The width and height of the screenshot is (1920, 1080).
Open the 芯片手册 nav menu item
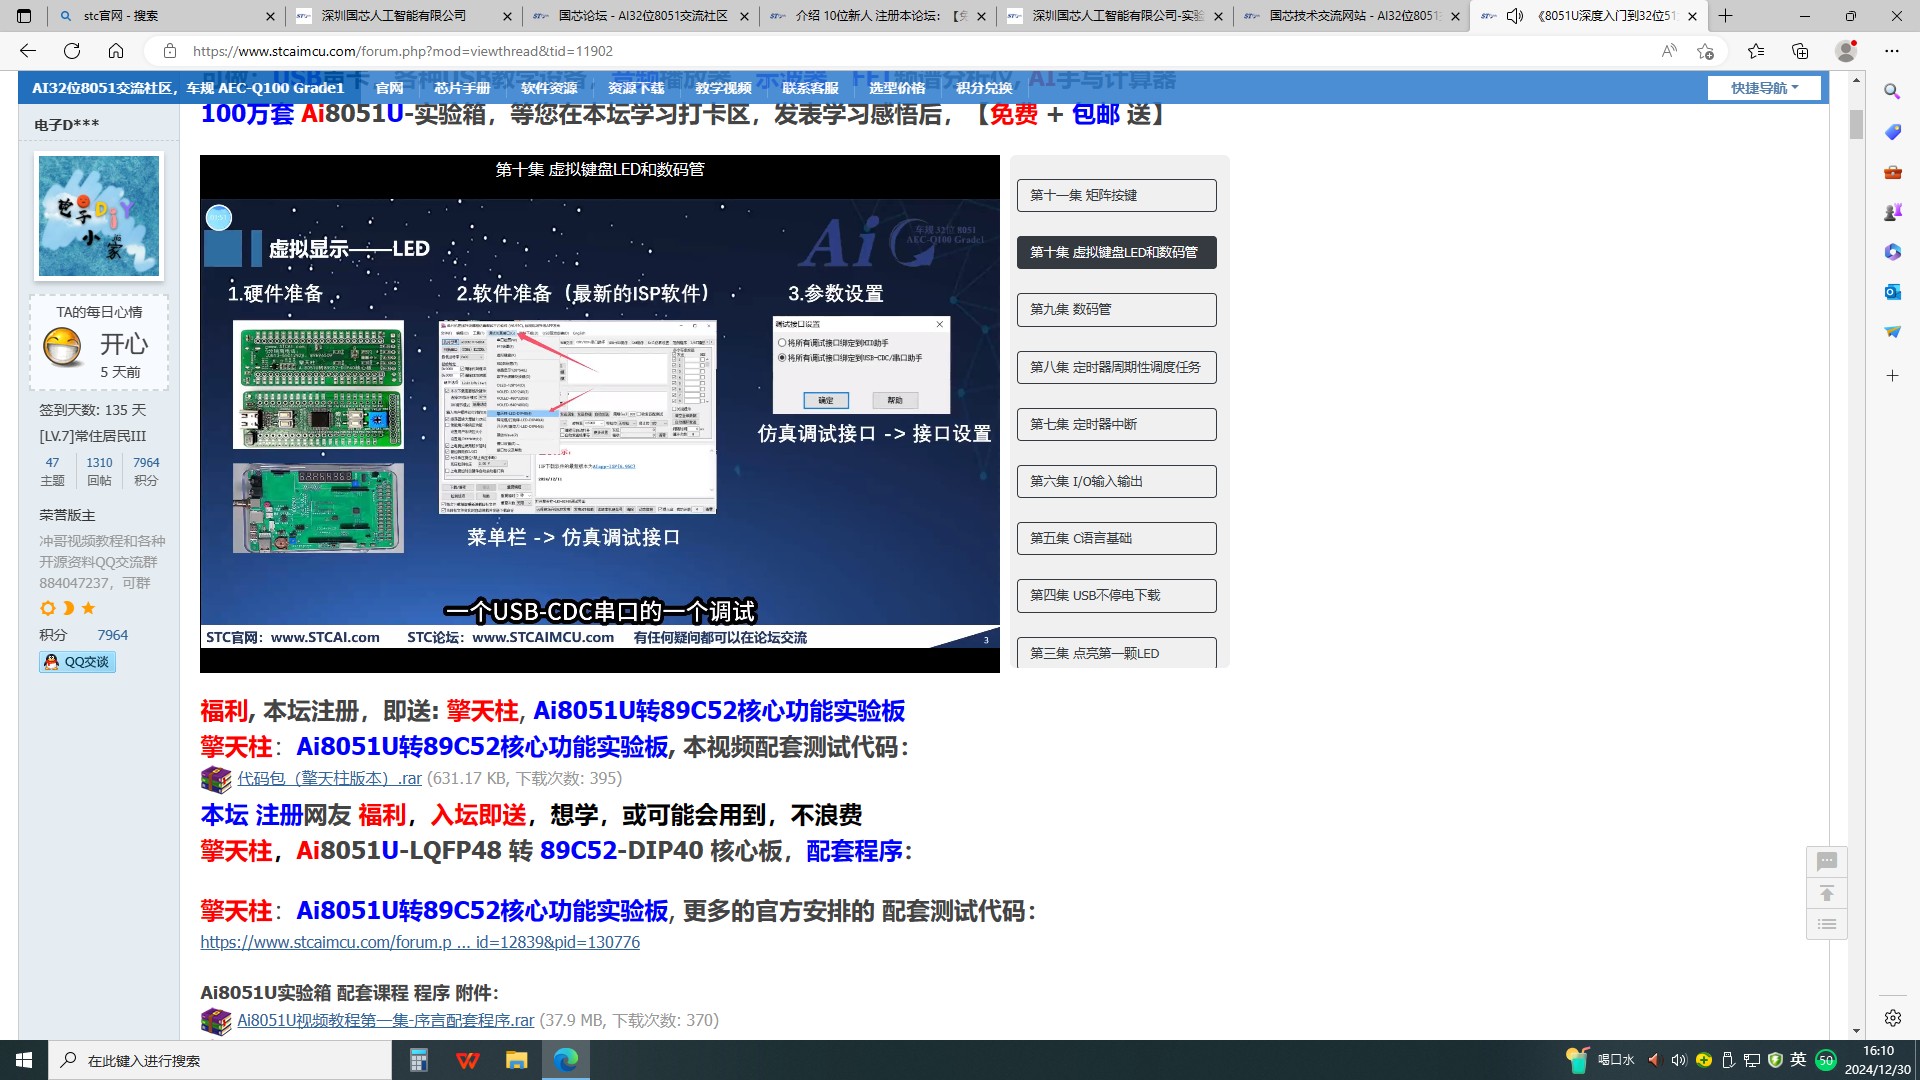[x=462, y=88]
